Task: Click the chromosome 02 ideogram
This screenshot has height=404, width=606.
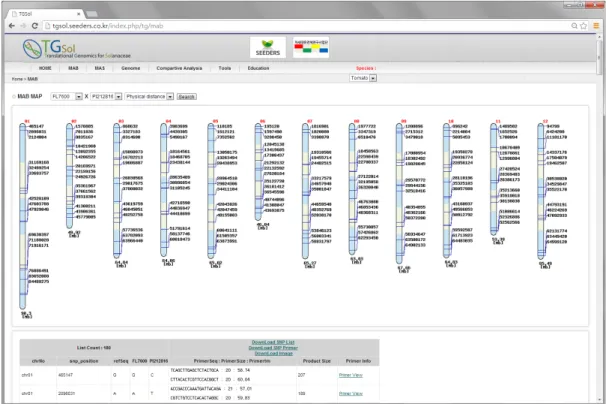Action: pyautogui.click(x=70, y=176)
